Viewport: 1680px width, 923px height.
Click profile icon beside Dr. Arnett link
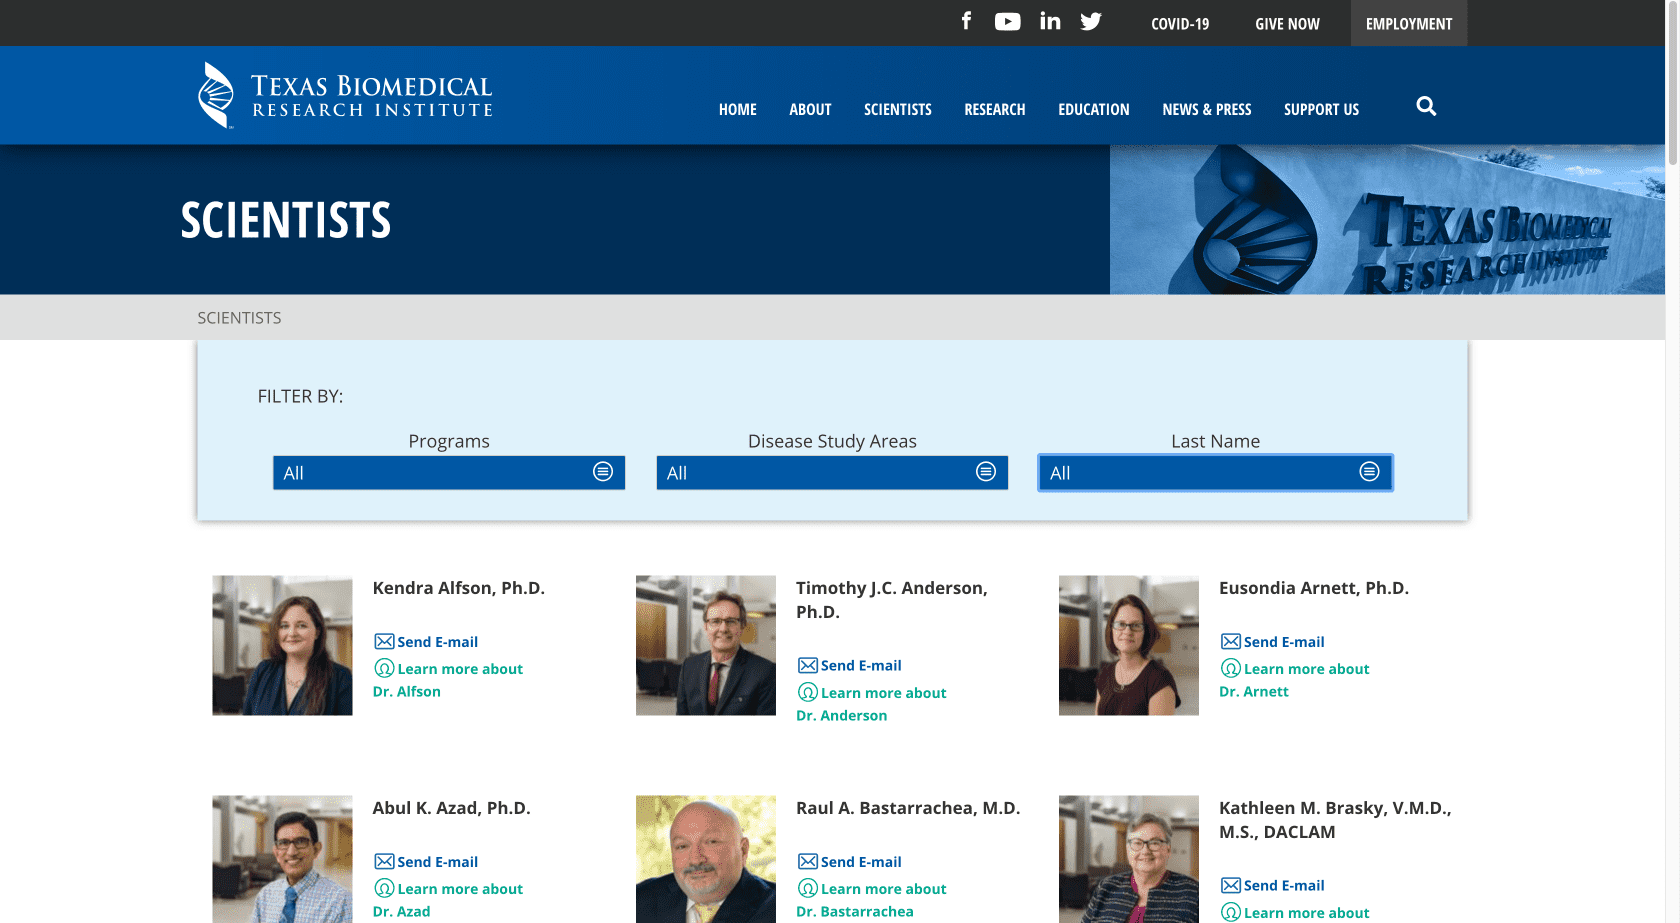click(x=1231, y=668)
